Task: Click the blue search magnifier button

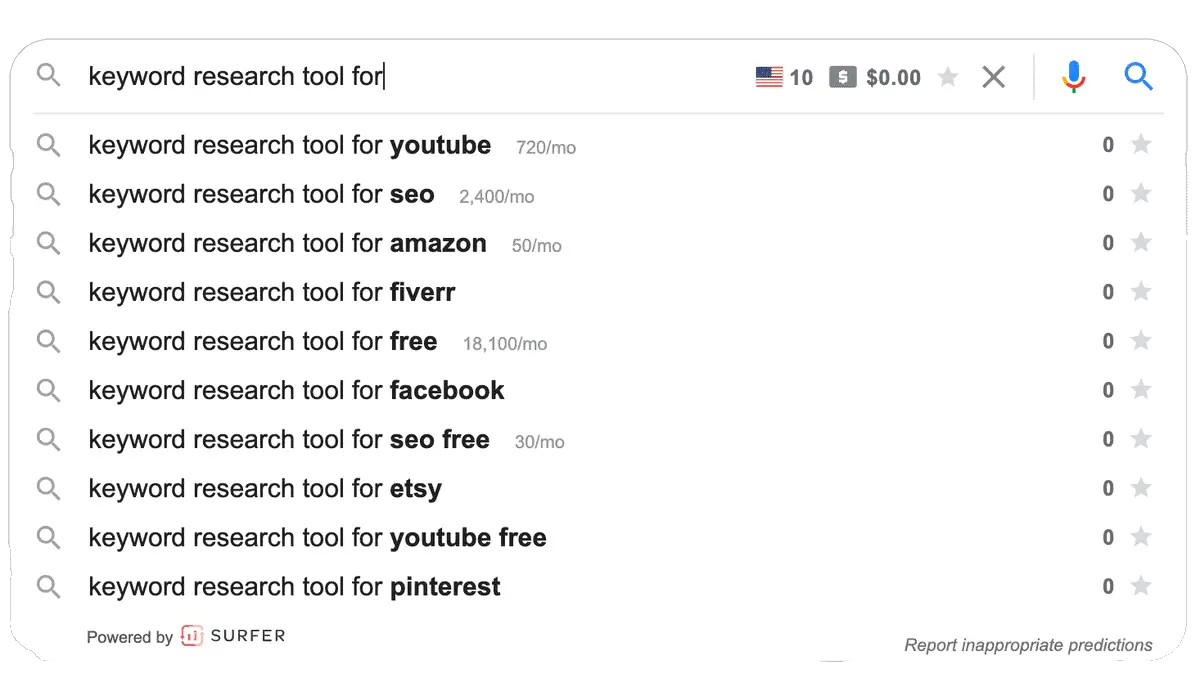Action: [x=1138, y=77]
